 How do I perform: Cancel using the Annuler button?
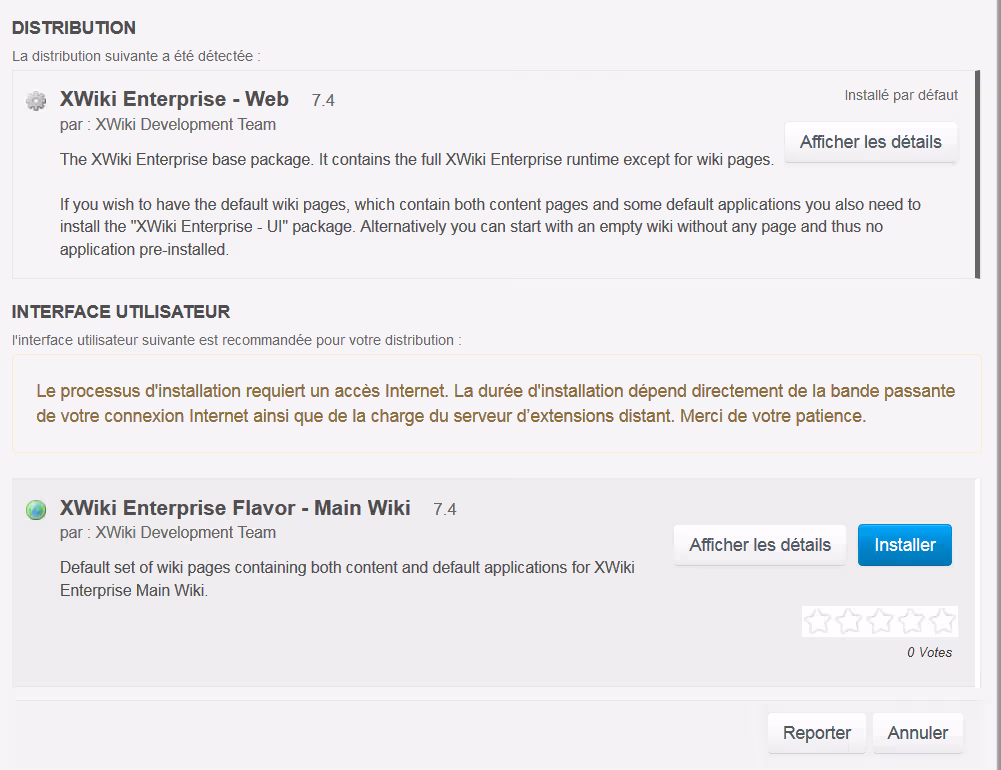pyautogui.click(x=917, y=733)
